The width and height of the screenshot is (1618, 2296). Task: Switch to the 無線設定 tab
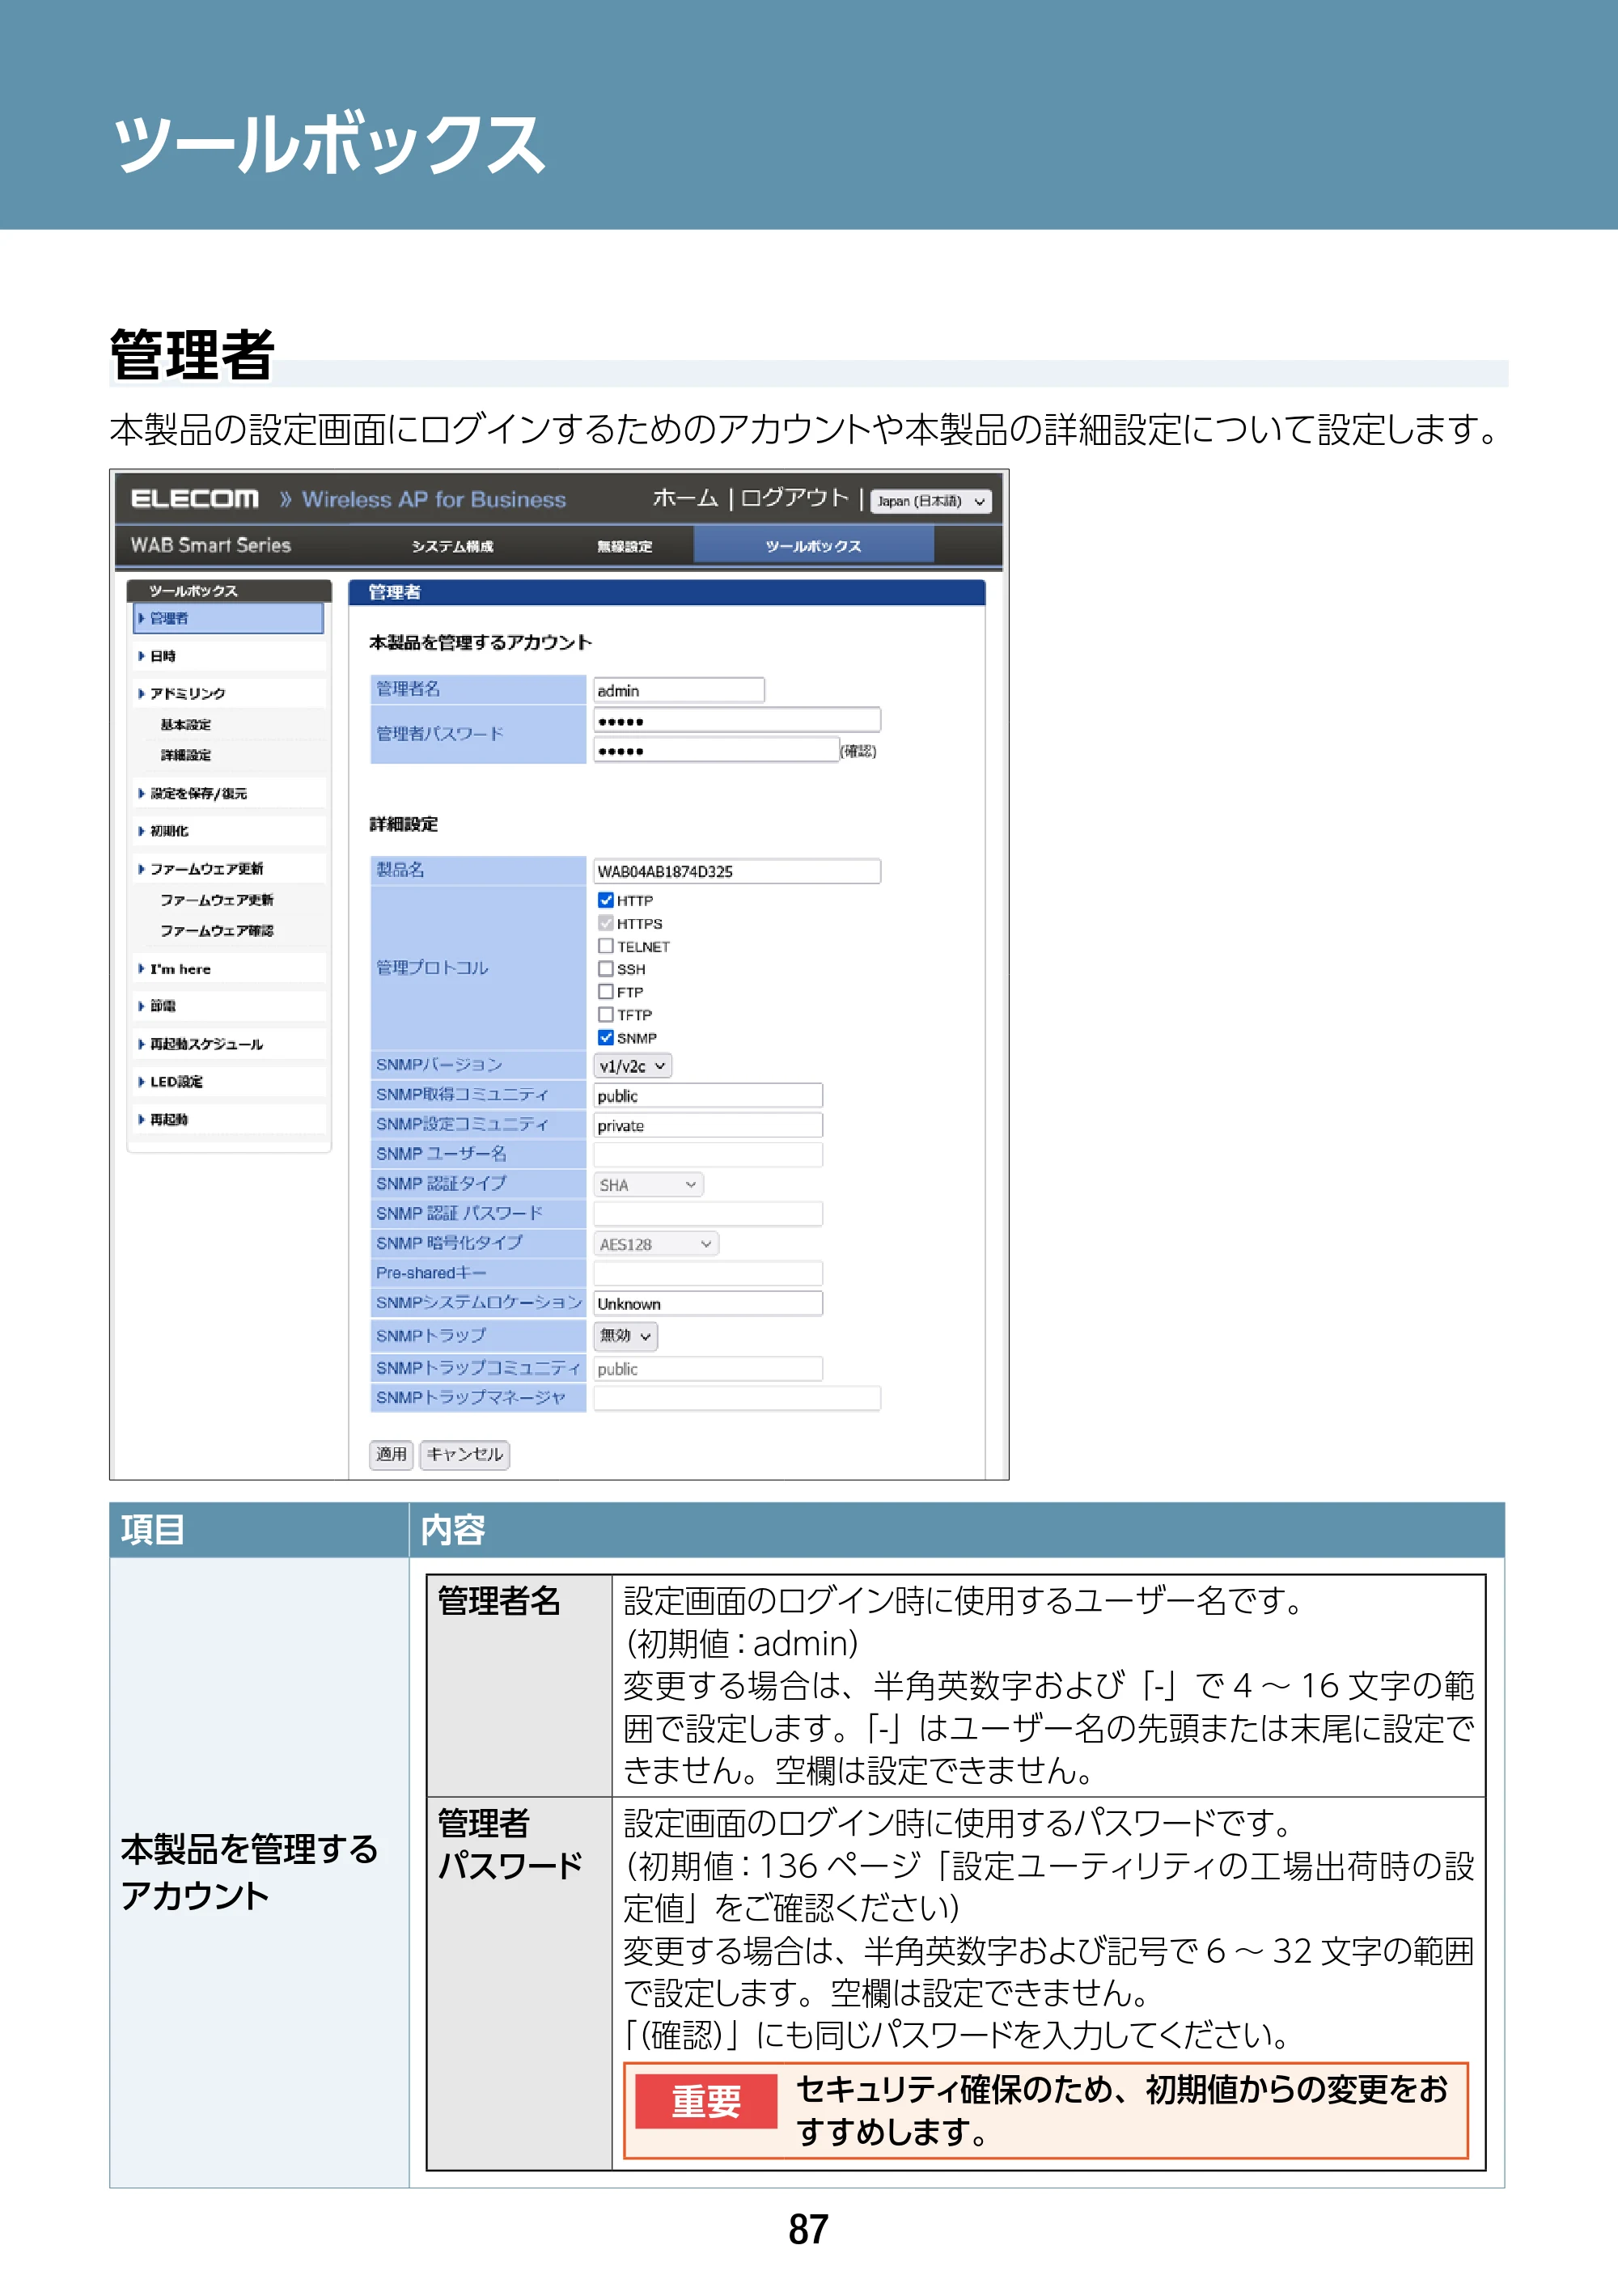(624, 546)
